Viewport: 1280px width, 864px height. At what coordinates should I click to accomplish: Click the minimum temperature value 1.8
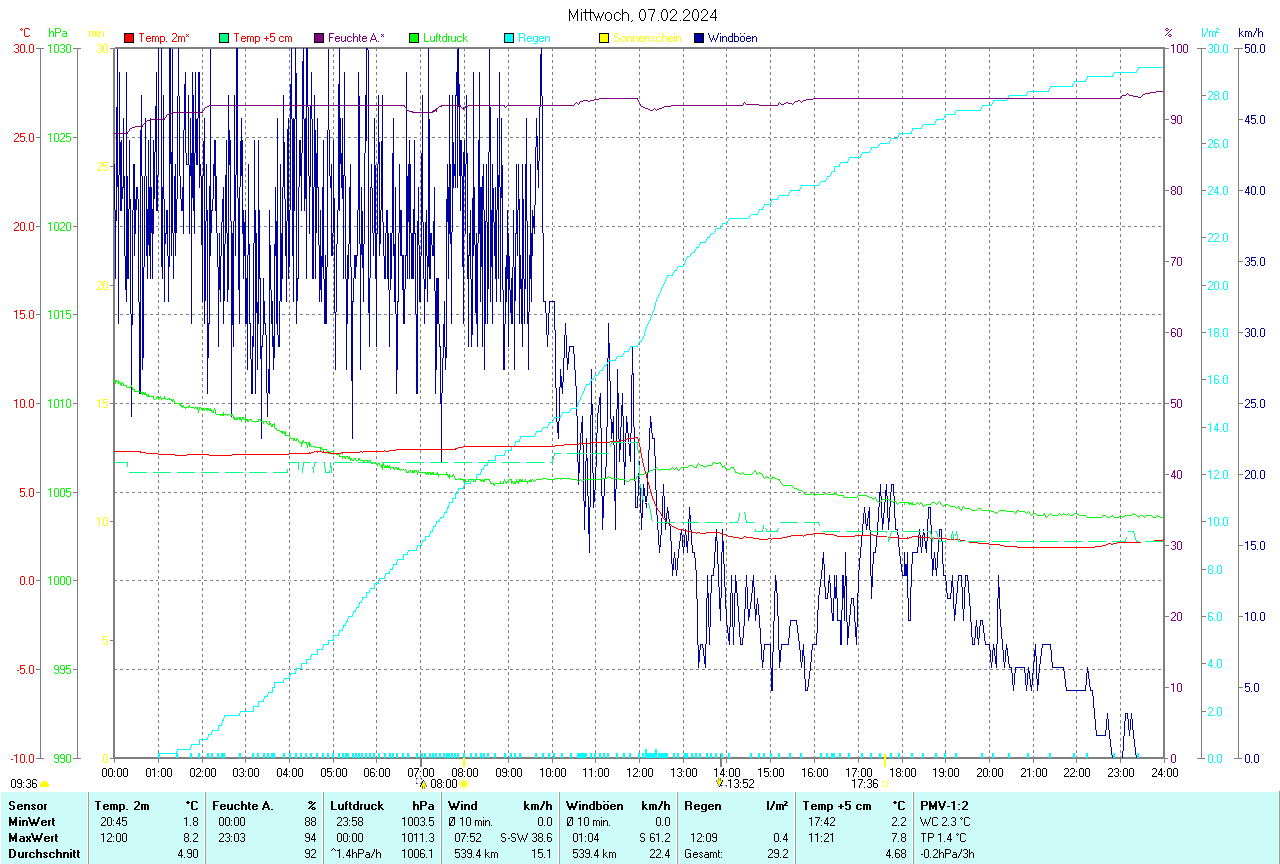(192, 821)
